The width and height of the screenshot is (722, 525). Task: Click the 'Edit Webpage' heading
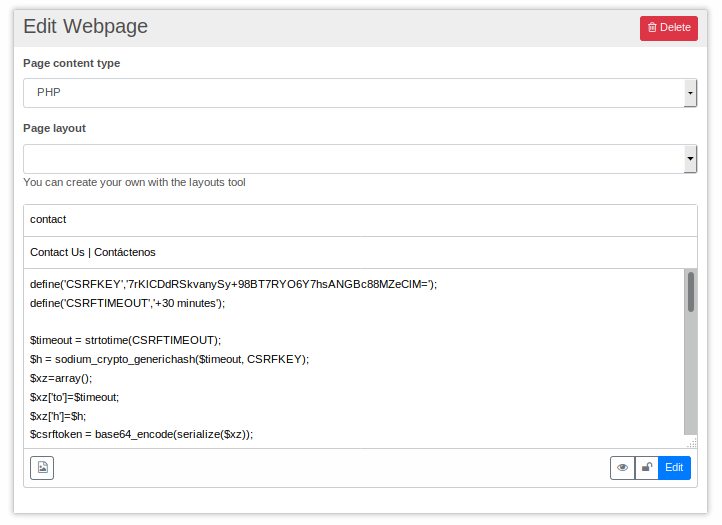click(x=86, y=27)
